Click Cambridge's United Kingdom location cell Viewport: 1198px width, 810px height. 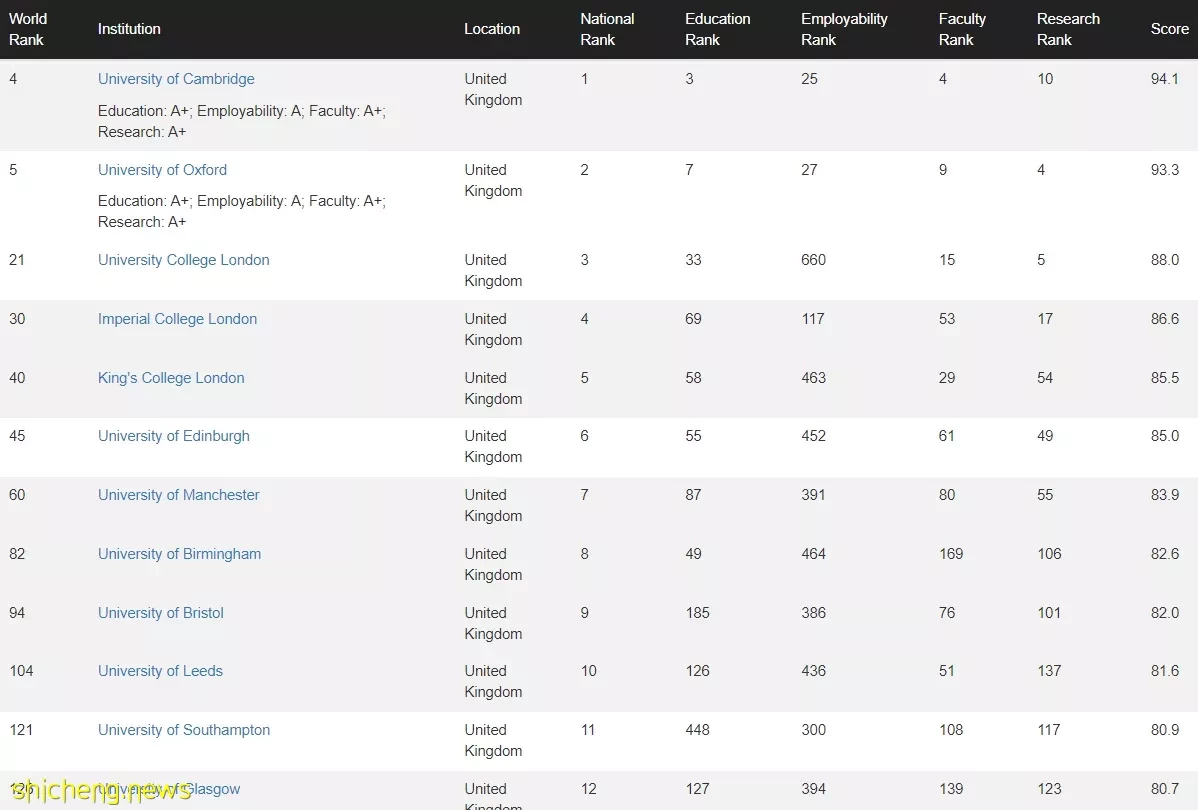tap(493, 89)
